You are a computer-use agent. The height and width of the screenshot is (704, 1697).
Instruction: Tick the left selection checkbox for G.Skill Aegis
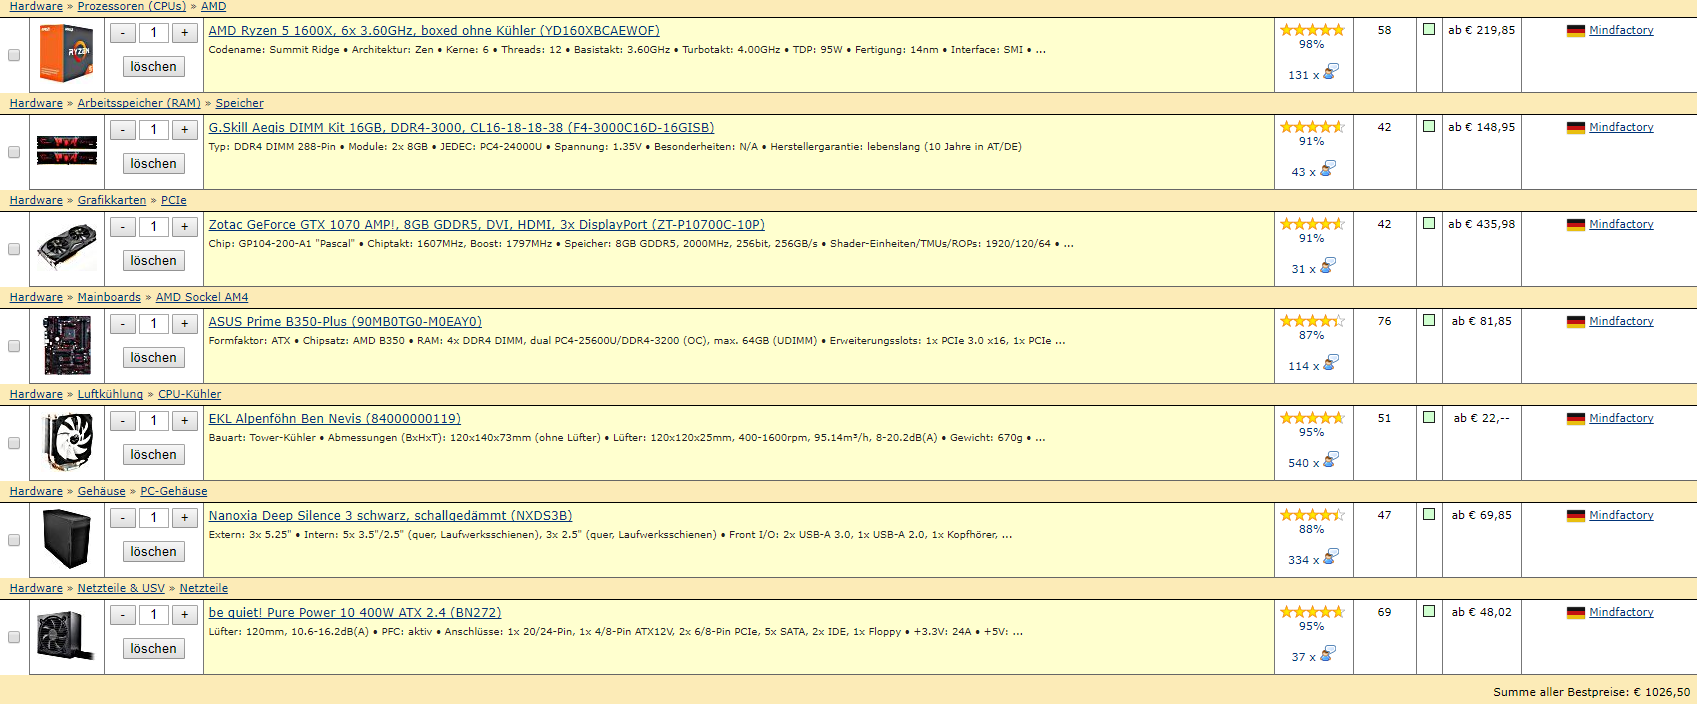tap(14, 152)
